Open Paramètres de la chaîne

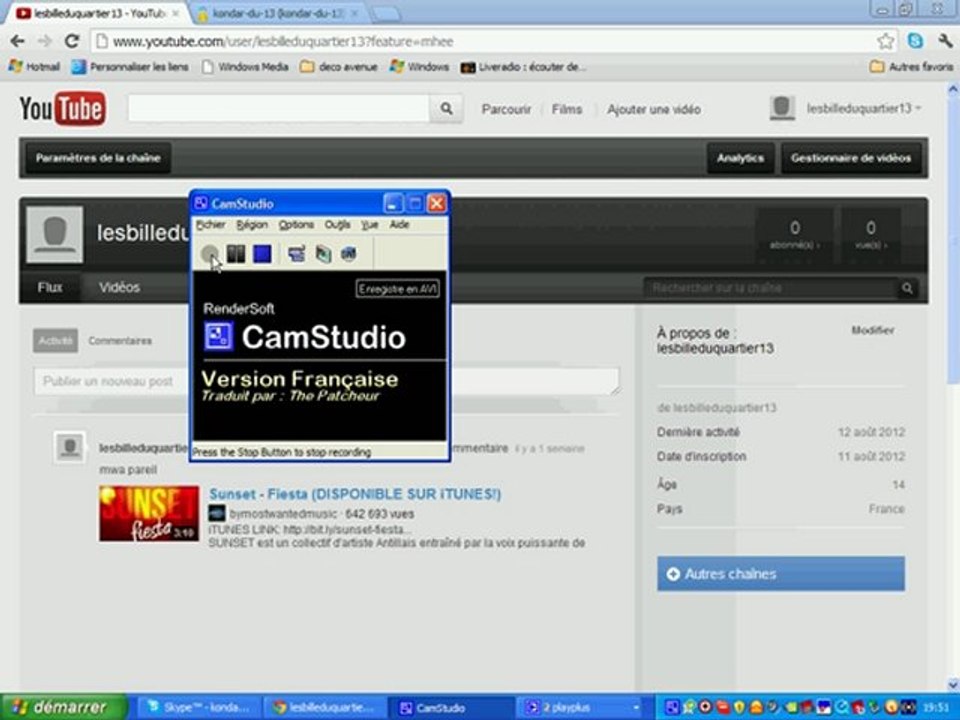tap(98, 158)
